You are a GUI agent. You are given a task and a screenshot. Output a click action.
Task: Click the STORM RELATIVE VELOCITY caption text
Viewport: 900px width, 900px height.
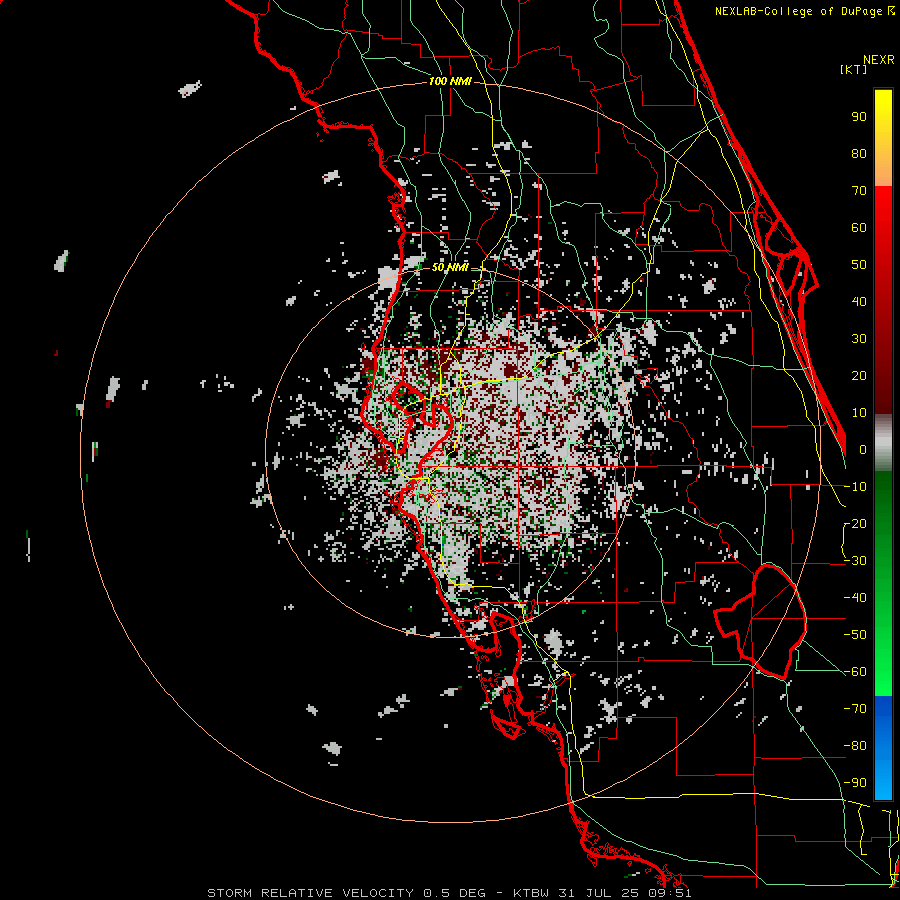tap(310, 893)
